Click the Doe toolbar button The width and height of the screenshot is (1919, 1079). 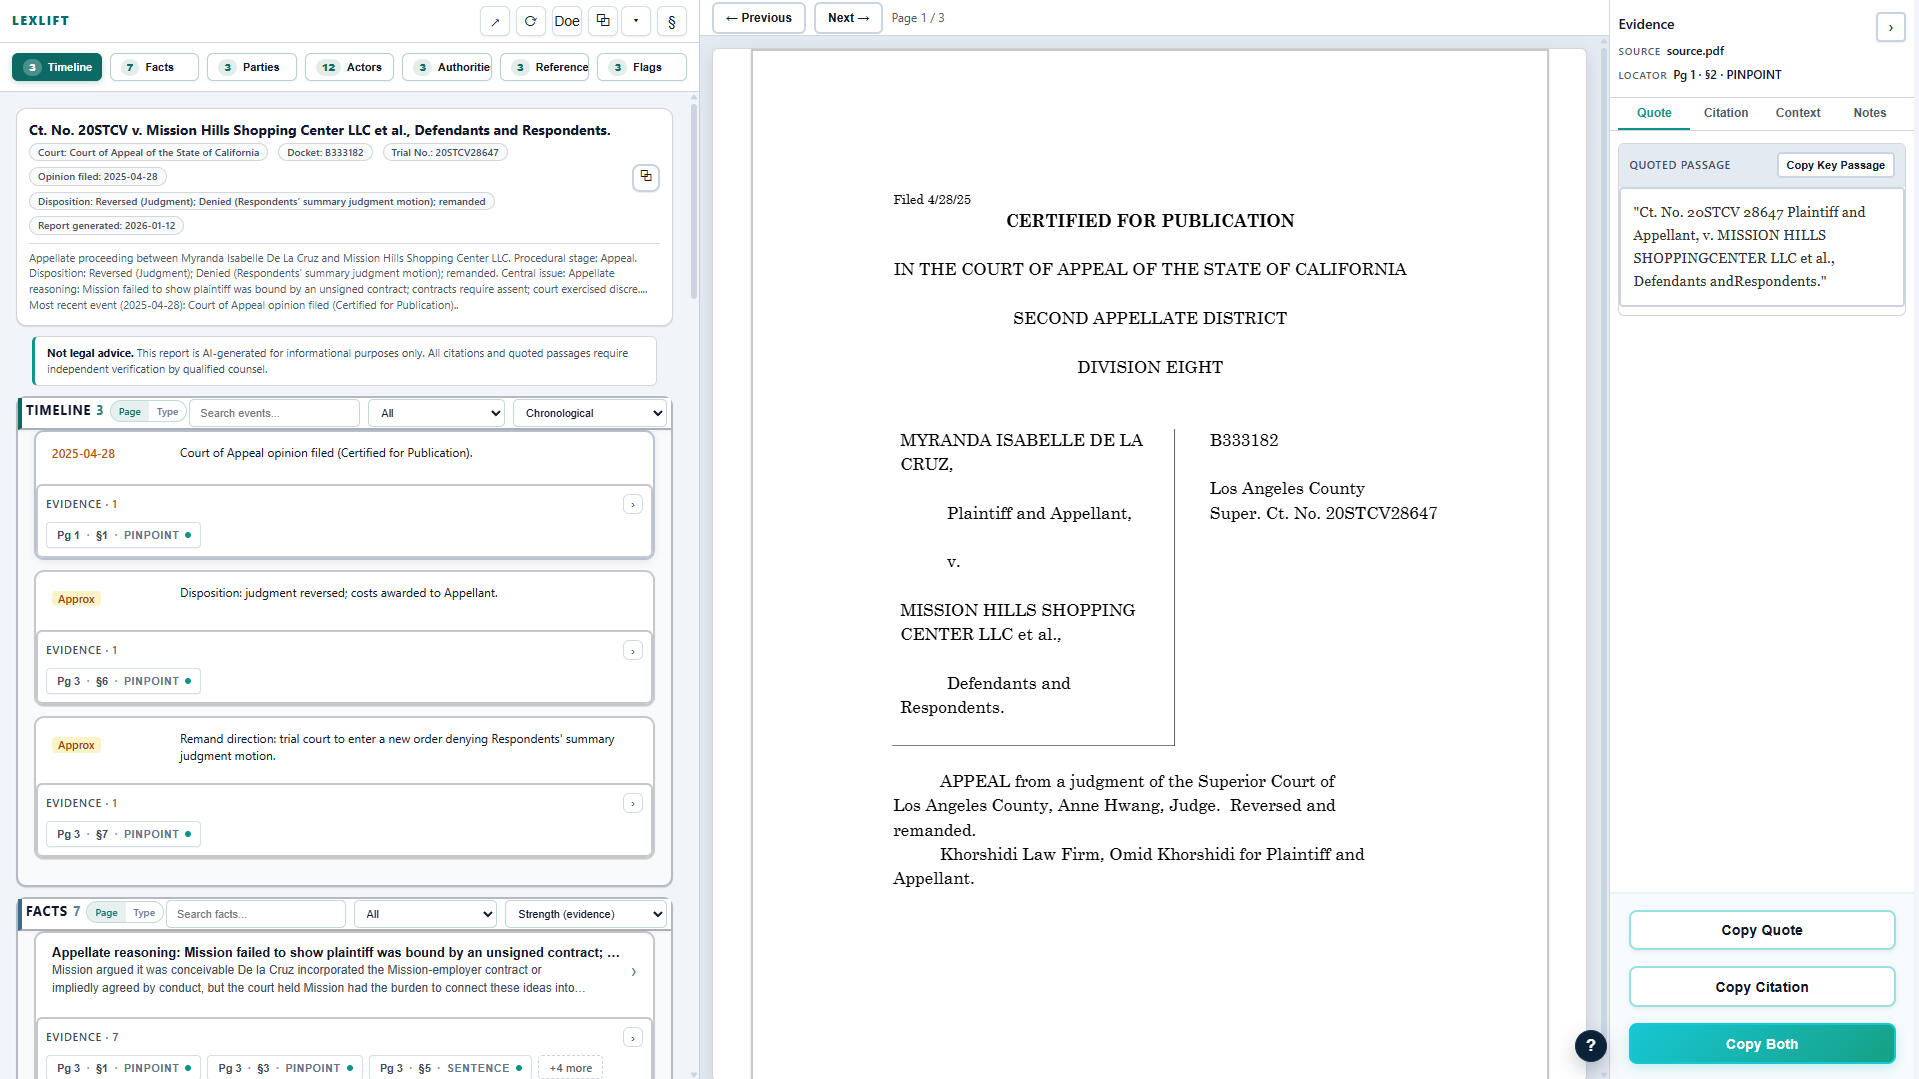566,21
